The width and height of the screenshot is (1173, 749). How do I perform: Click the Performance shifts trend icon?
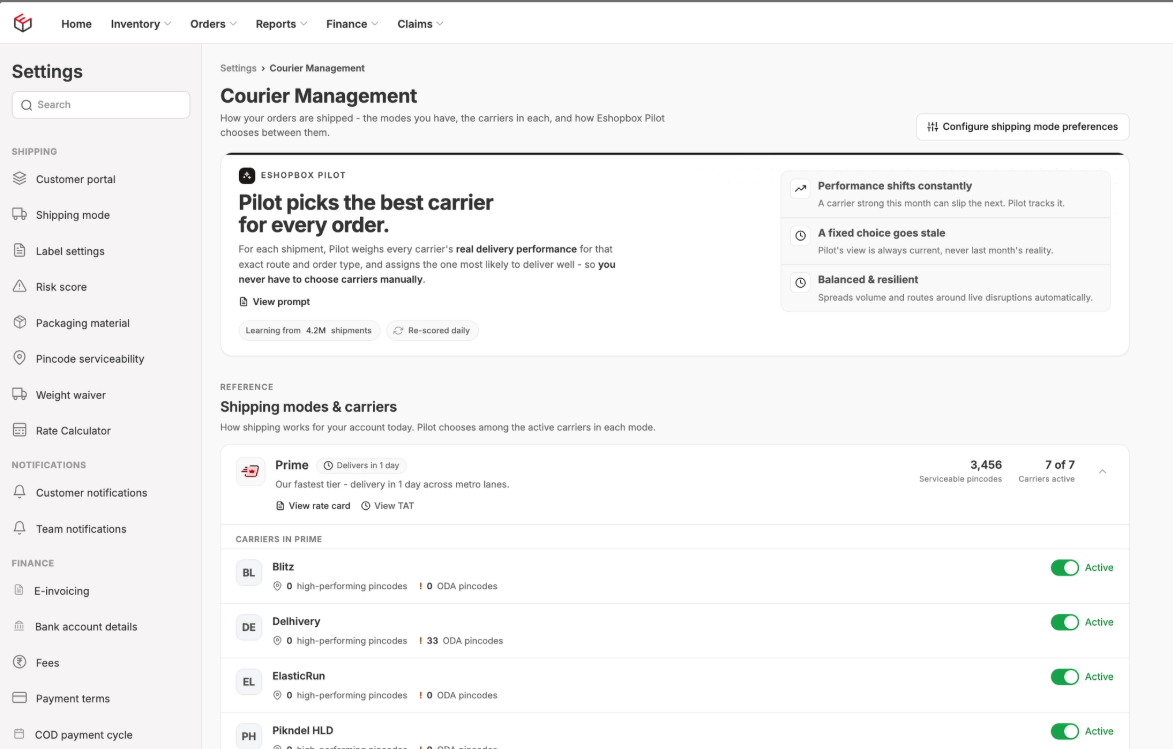(x=800, y=189)
